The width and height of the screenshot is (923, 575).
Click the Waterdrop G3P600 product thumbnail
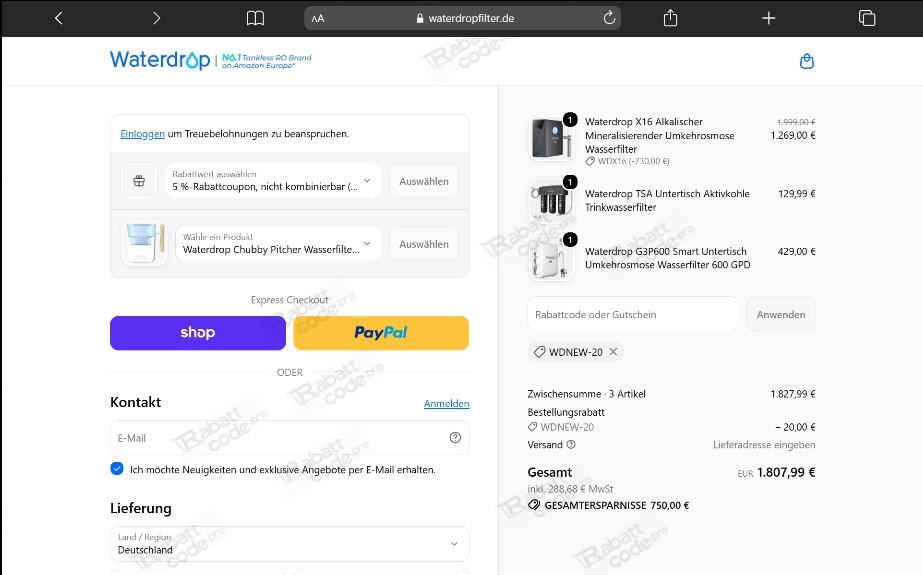pos(552,258)
